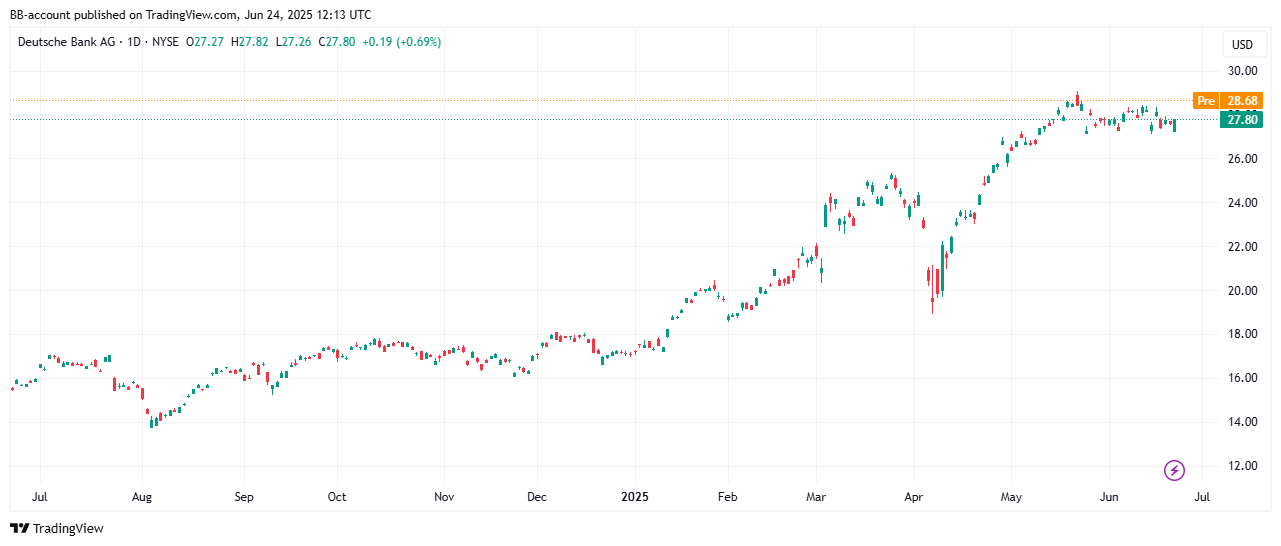Click the 2025 label on time axis
This screenshot has height=546, width=1281.
635,497
